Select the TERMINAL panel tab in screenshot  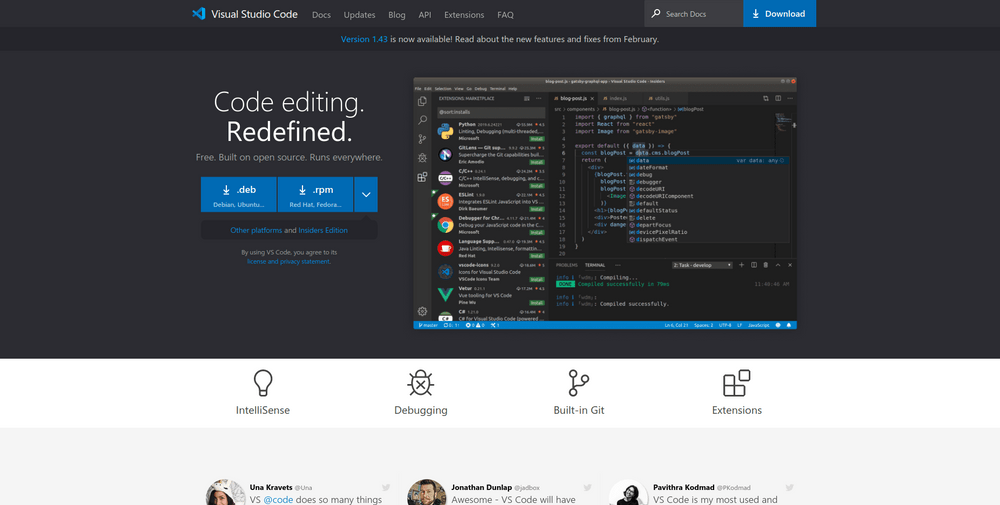coord(595,265)
